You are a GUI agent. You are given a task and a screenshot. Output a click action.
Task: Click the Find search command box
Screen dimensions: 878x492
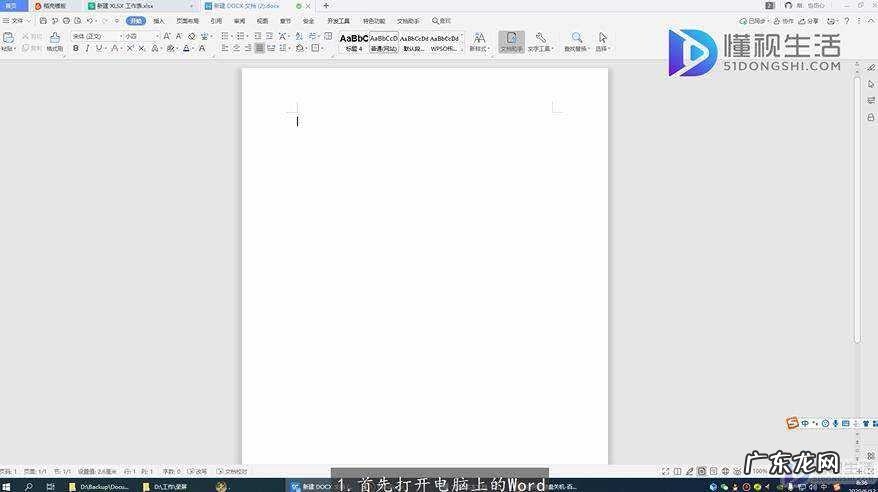coord(441,21)
